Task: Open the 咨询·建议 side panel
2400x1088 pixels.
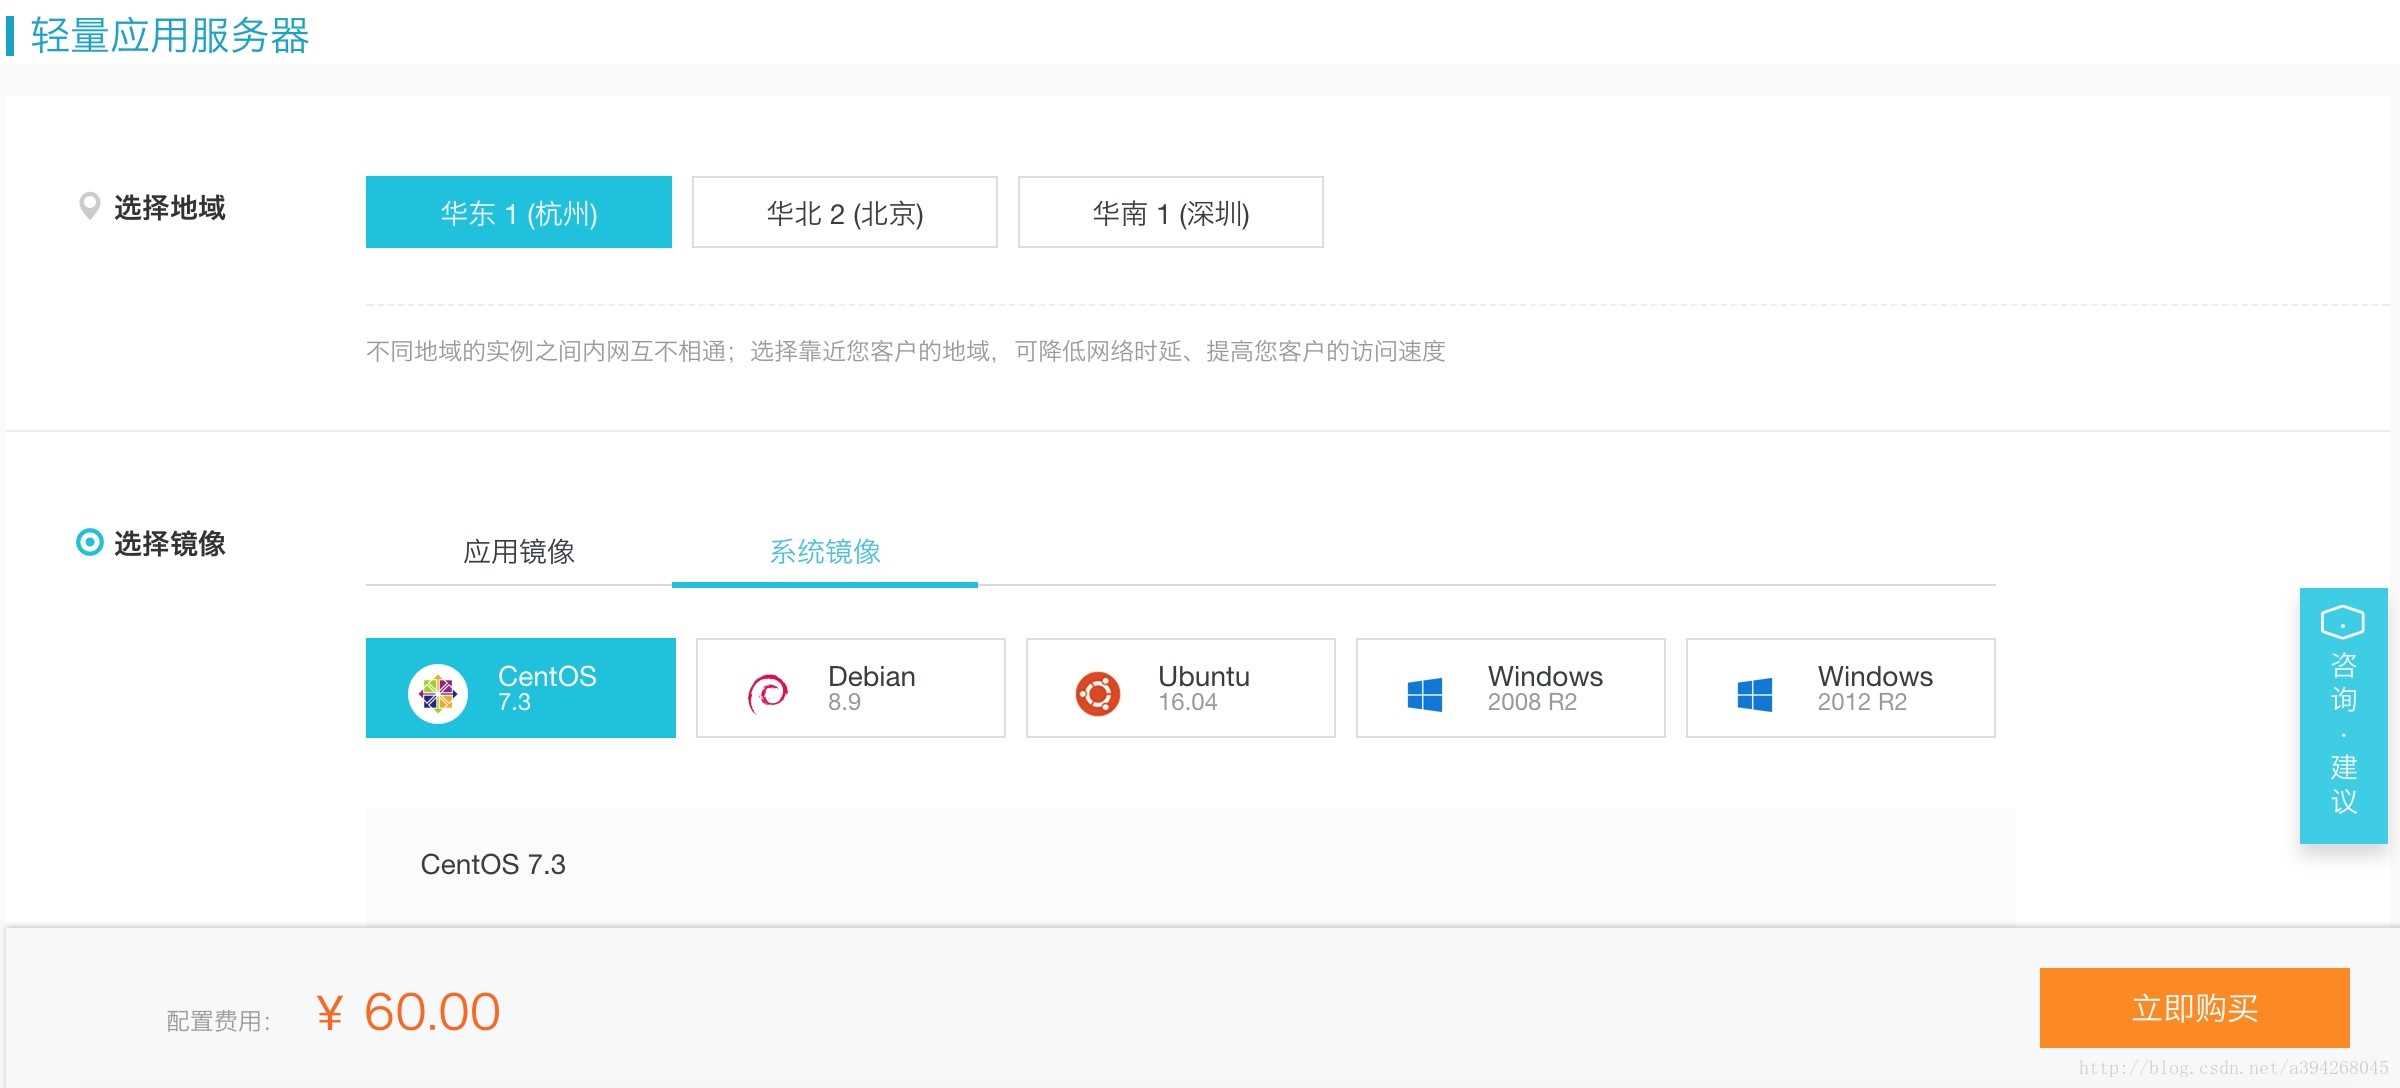Action: pyautogui.click(x=2343, y=735)
